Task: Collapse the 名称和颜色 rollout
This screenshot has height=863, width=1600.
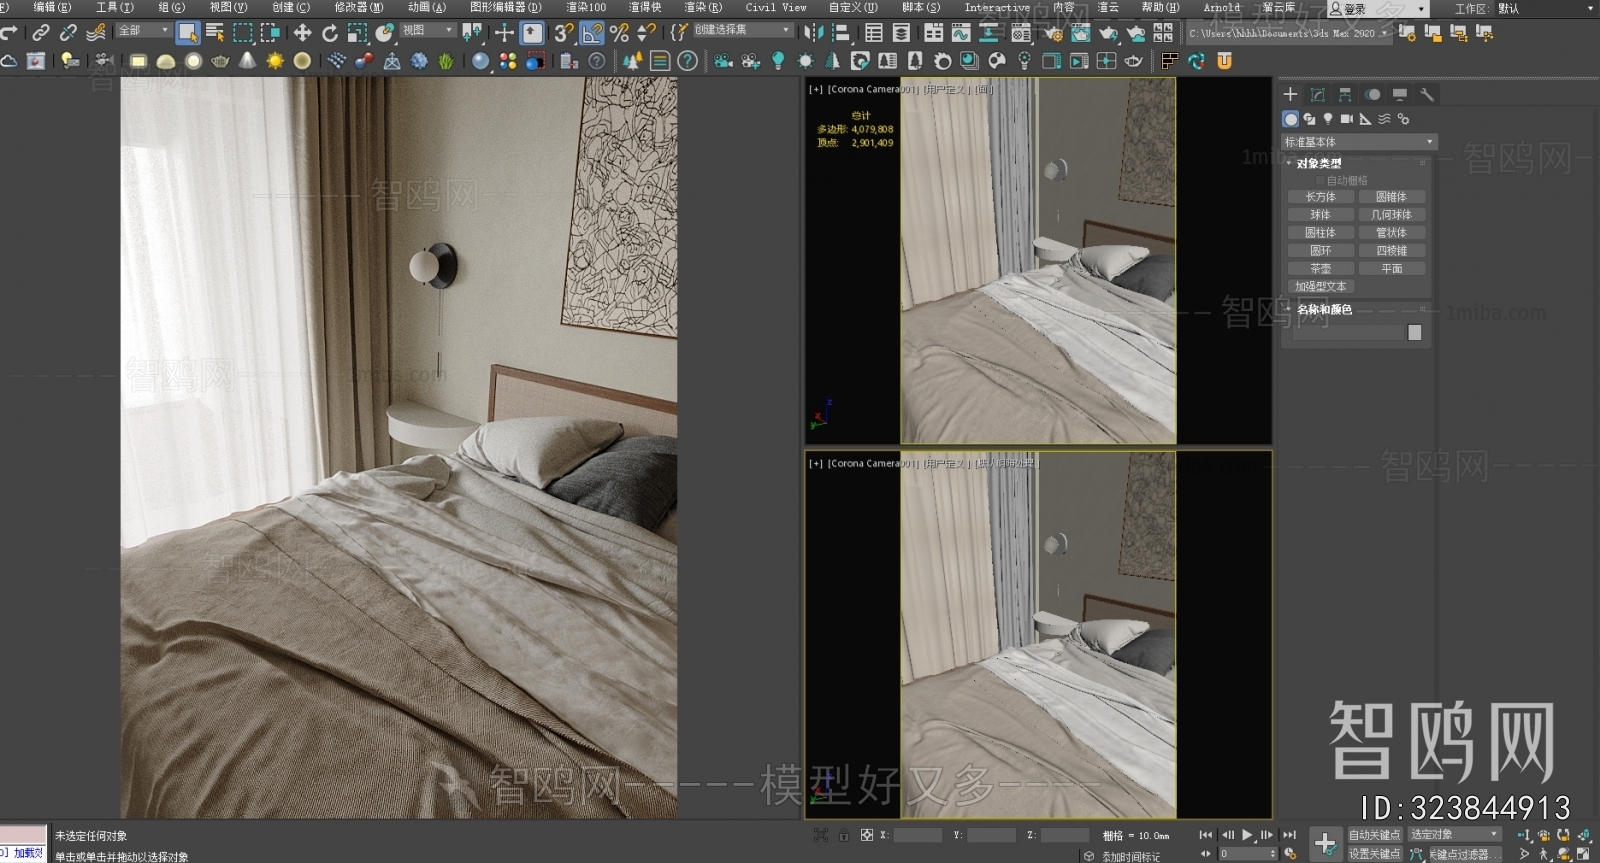Action: click(1324, 309)
